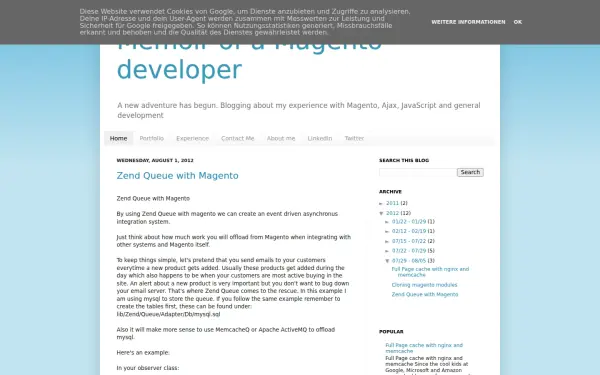Open Weitere Informationen about cookies

click(x=468, y=22)
